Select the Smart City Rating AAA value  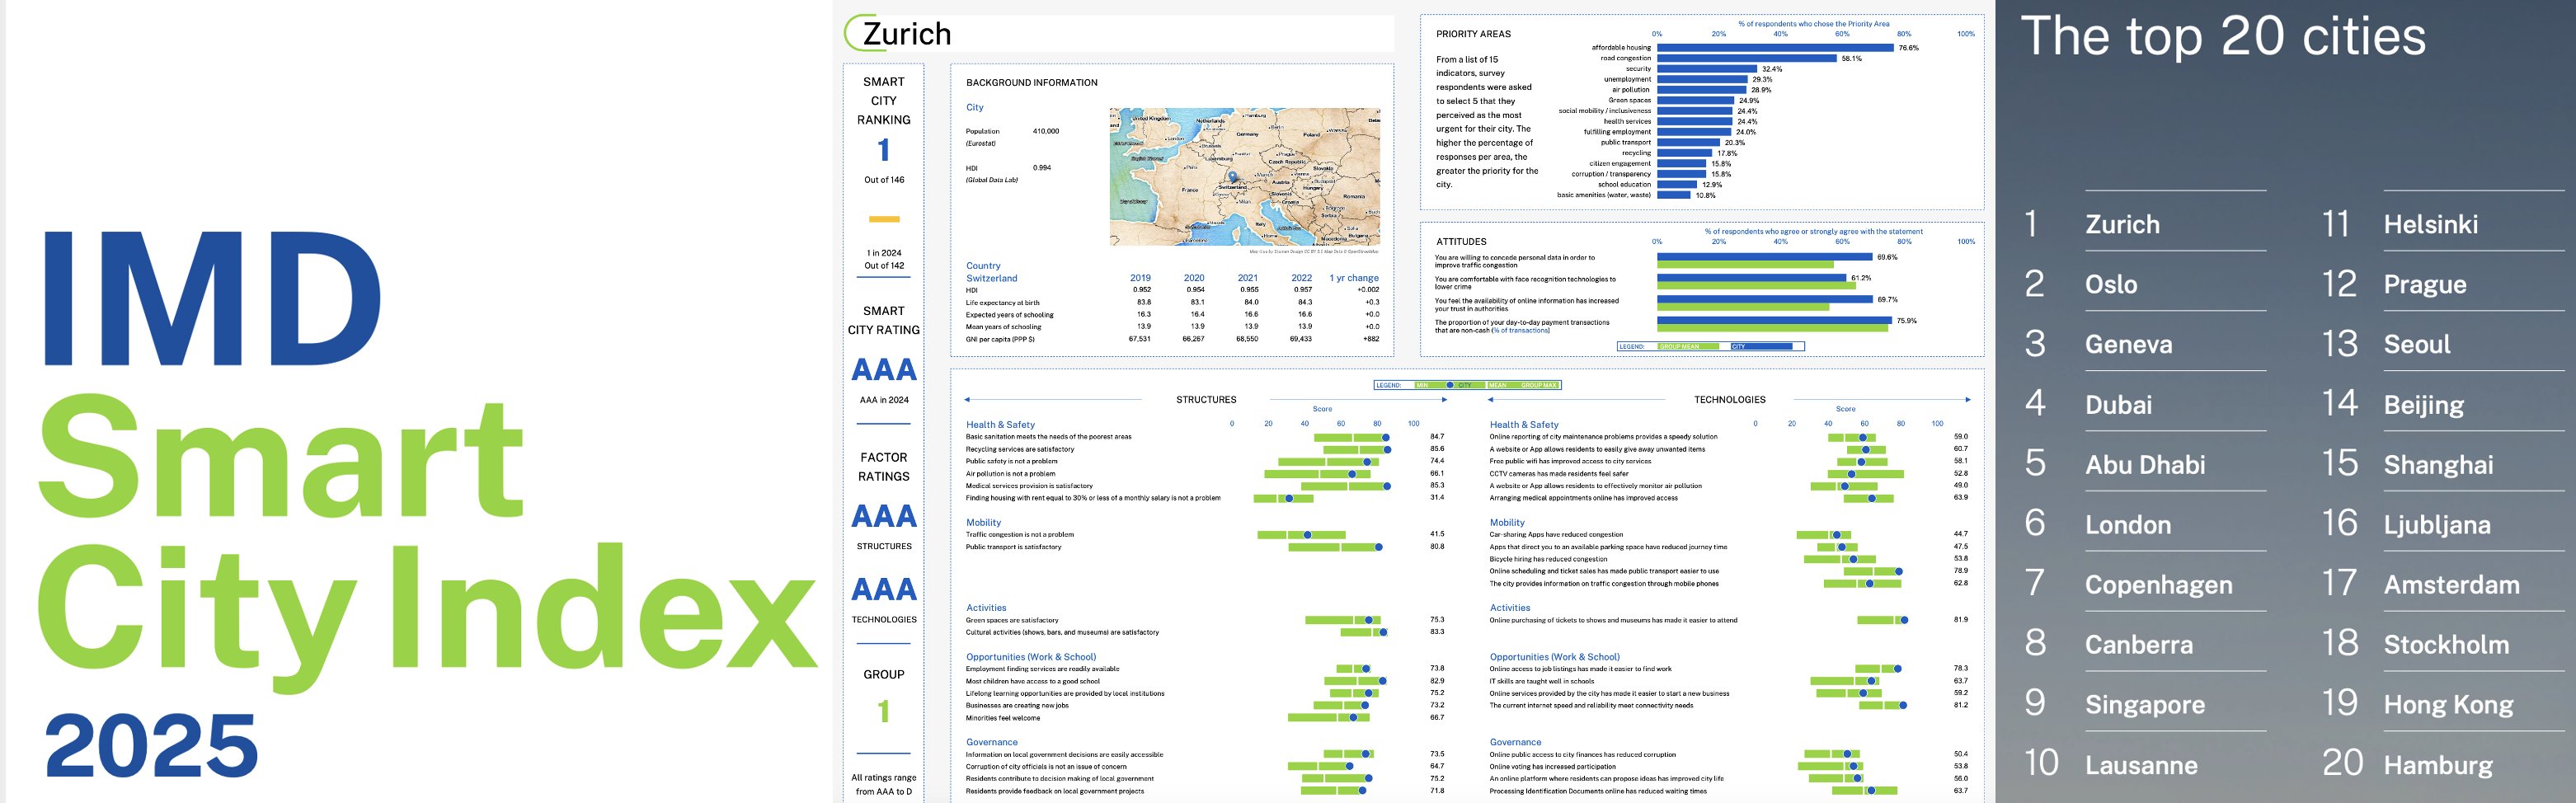click(x=884, y=369)
